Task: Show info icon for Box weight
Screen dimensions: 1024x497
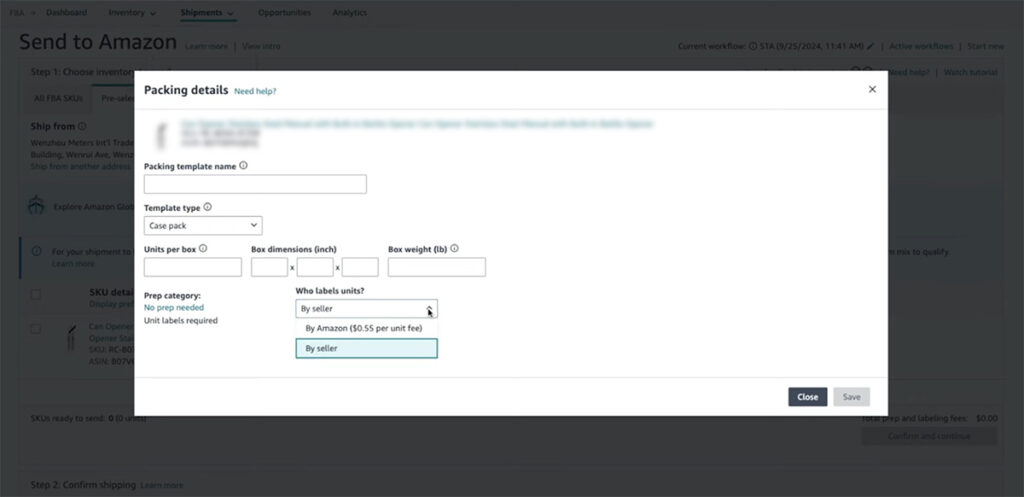Action: pyautogui.click(x=455, y=249)
